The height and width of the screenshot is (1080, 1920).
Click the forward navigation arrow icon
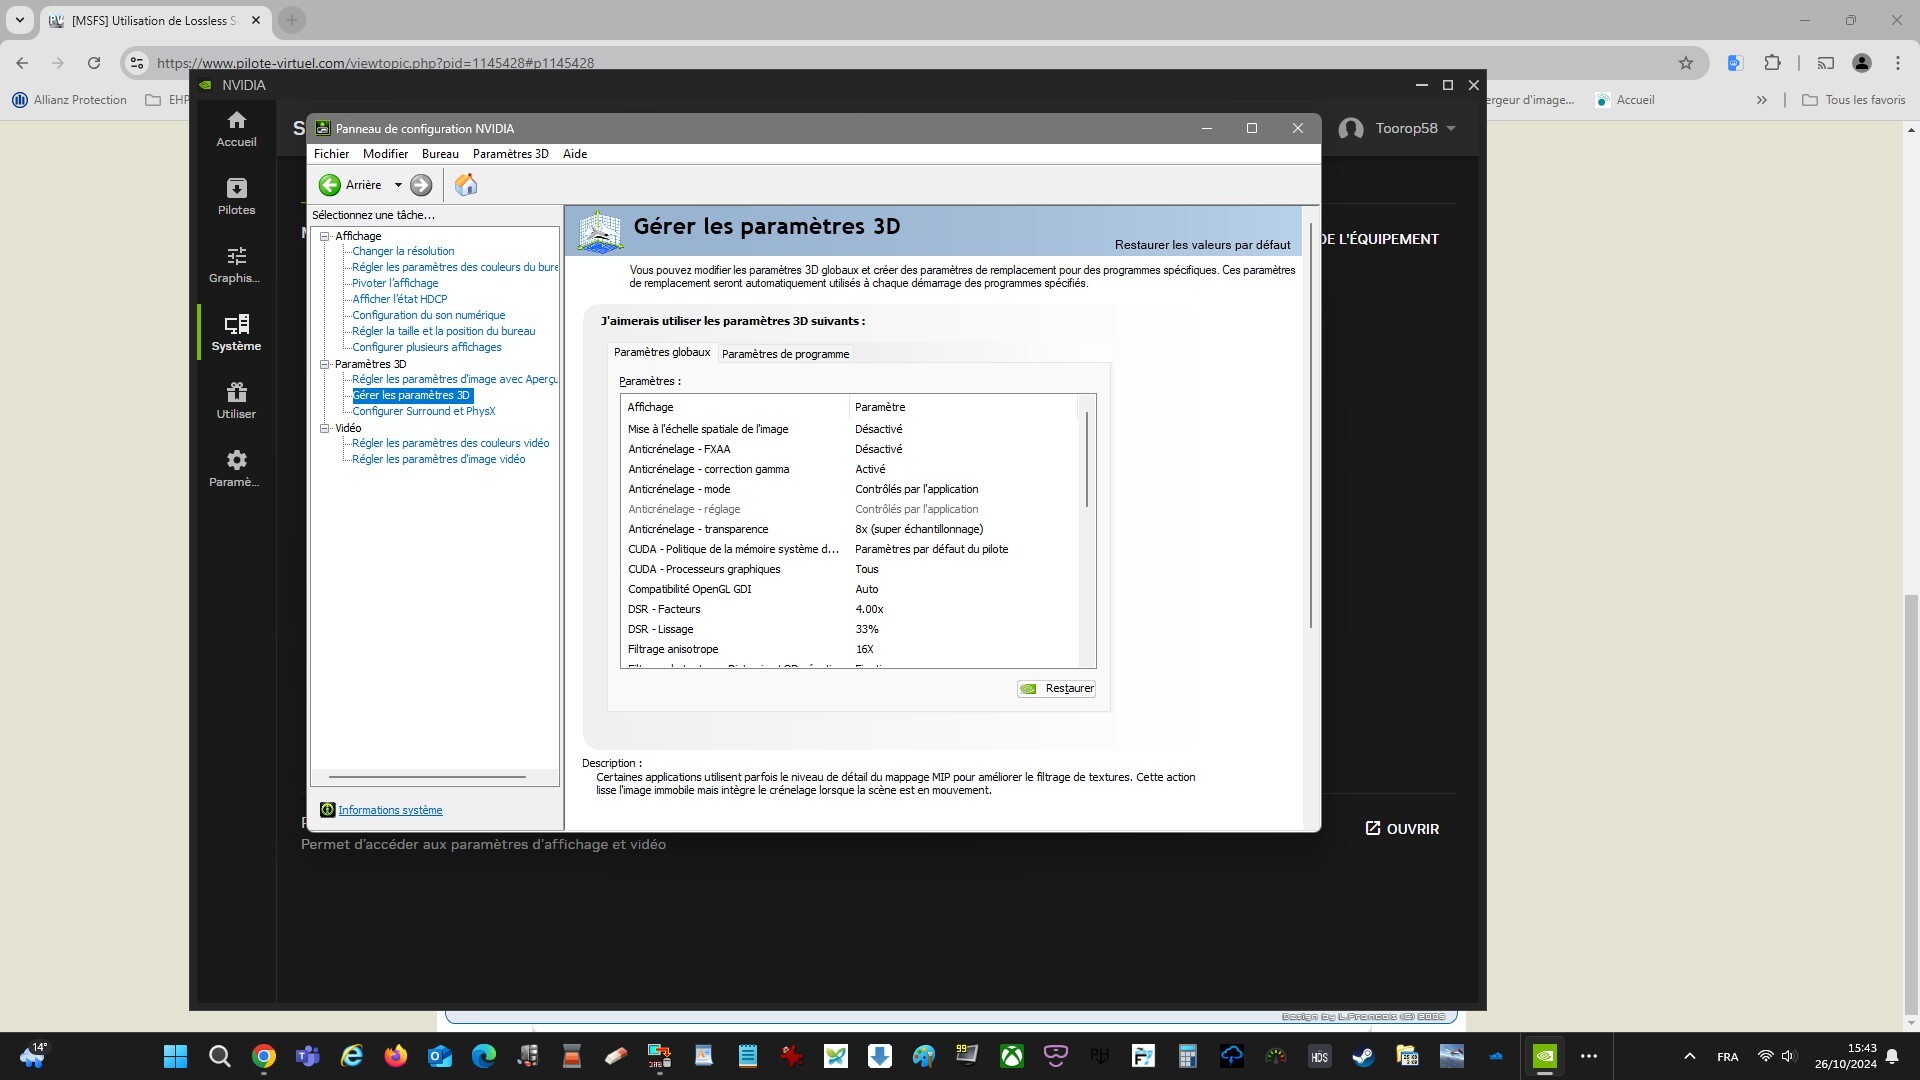(421, 185)
